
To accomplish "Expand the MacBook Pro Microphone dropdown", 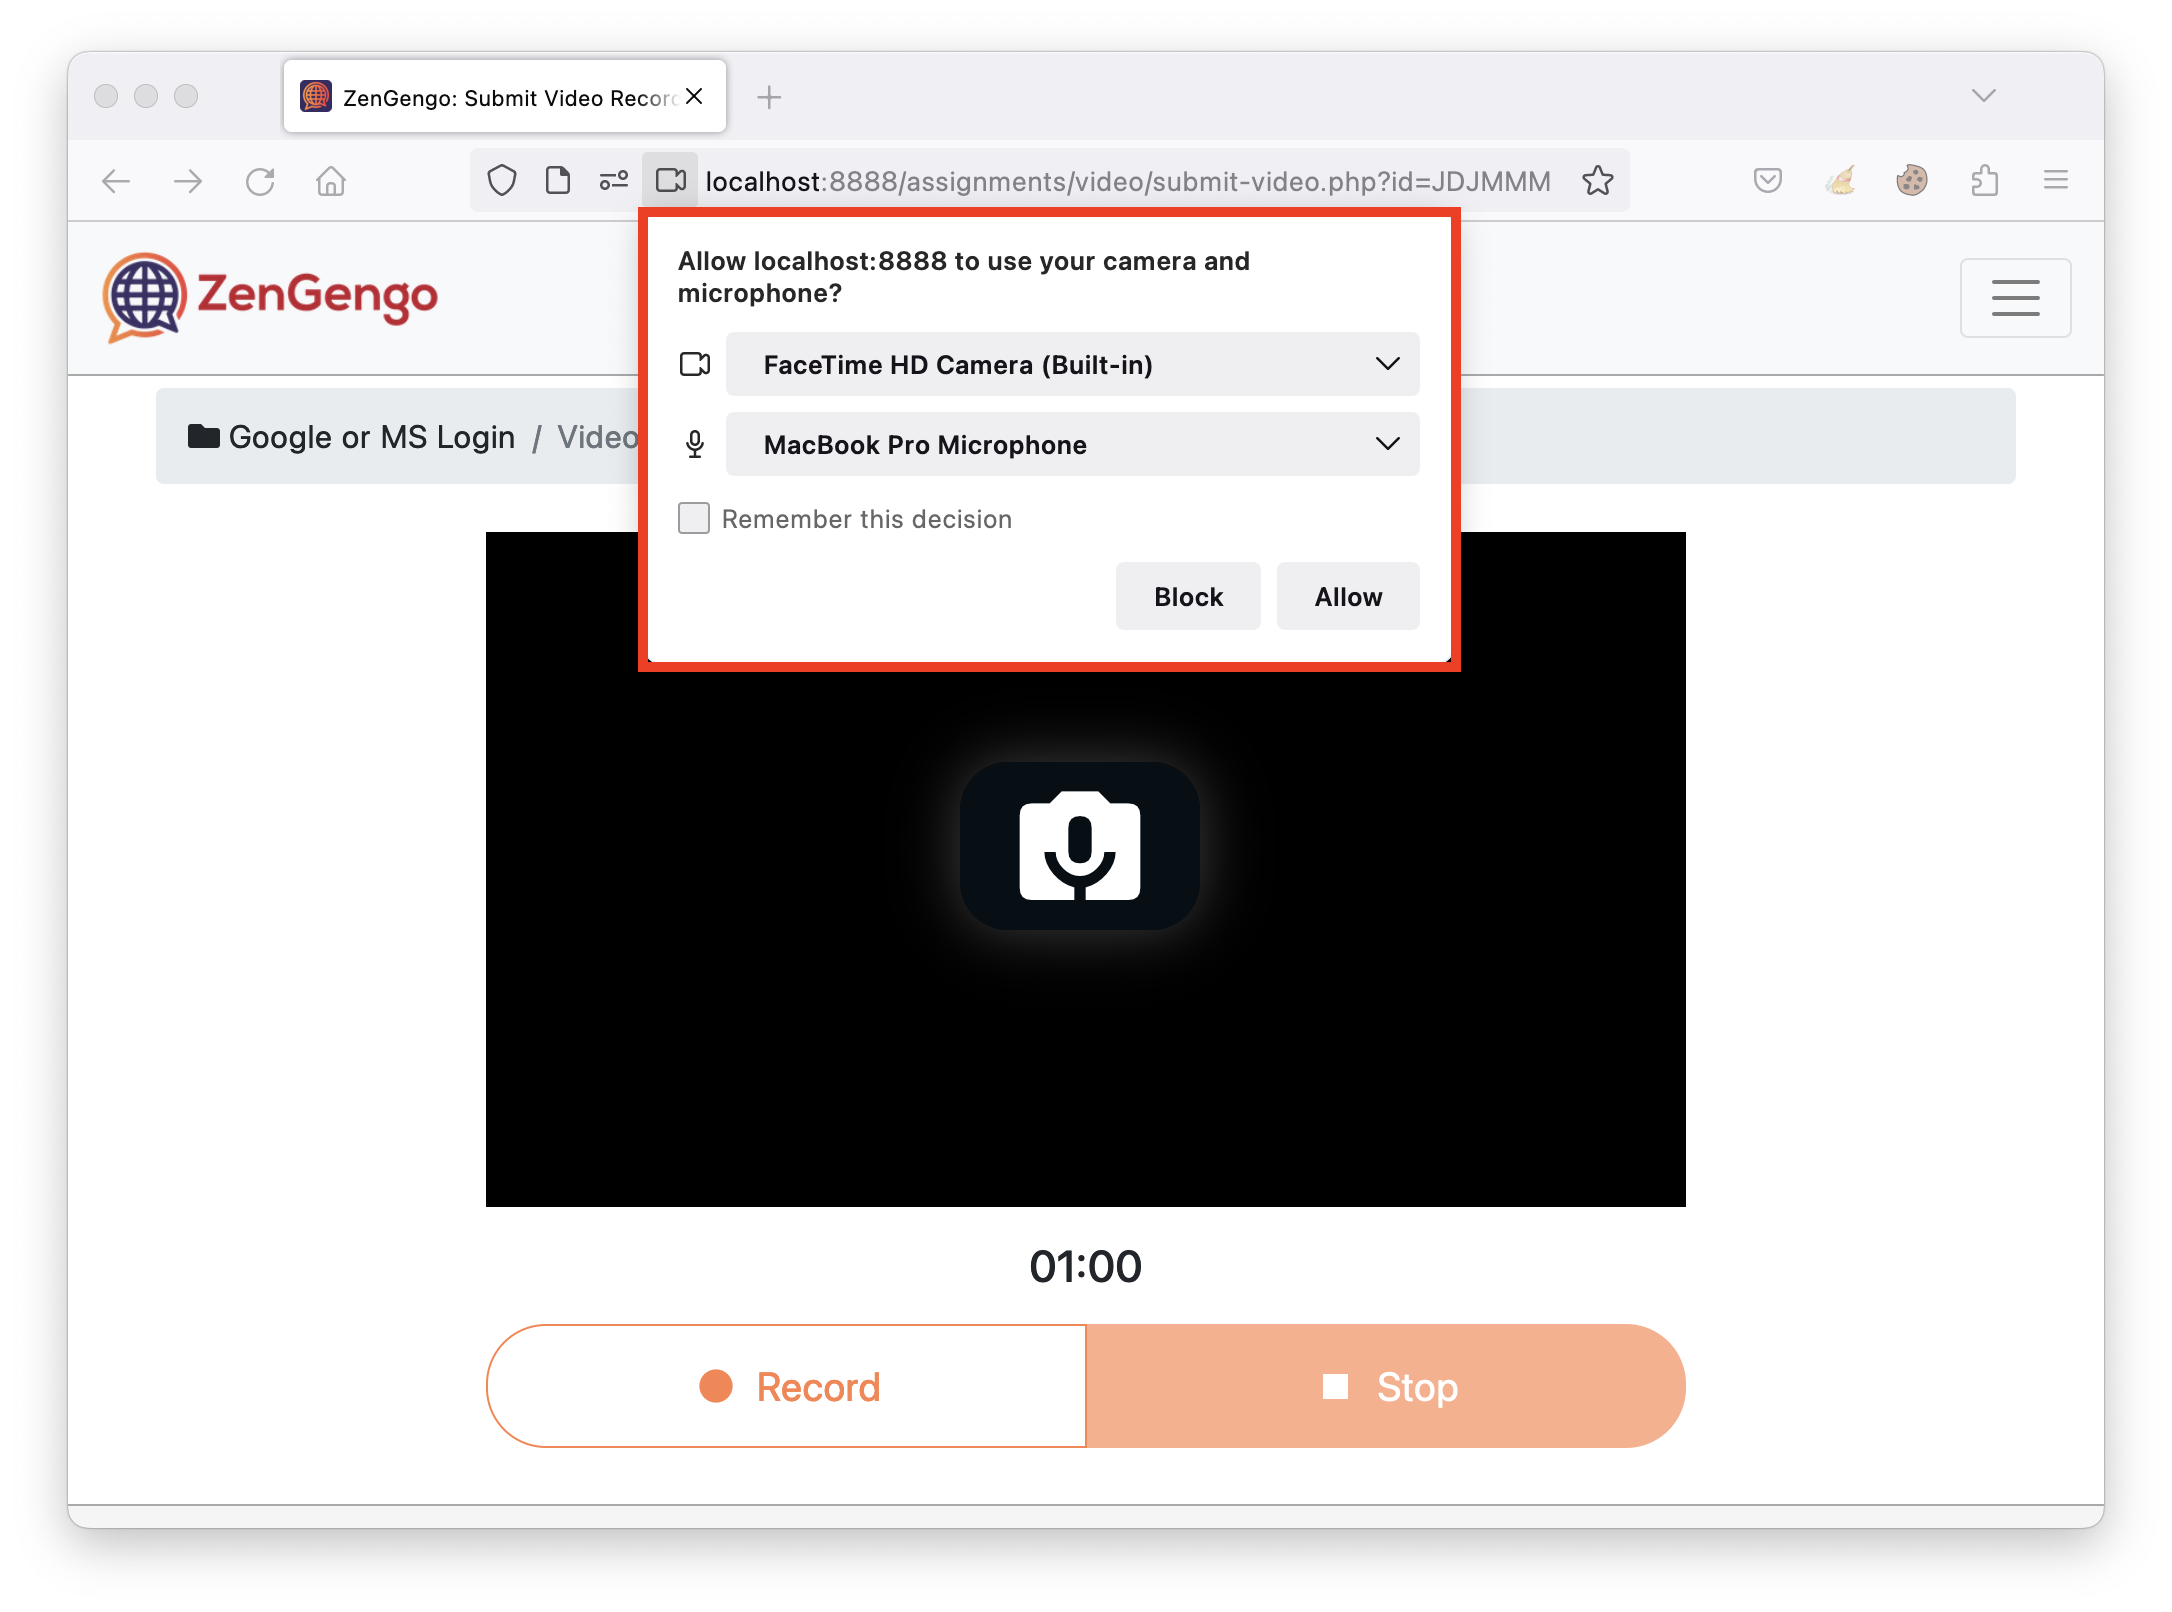I will coord(1071,444).
